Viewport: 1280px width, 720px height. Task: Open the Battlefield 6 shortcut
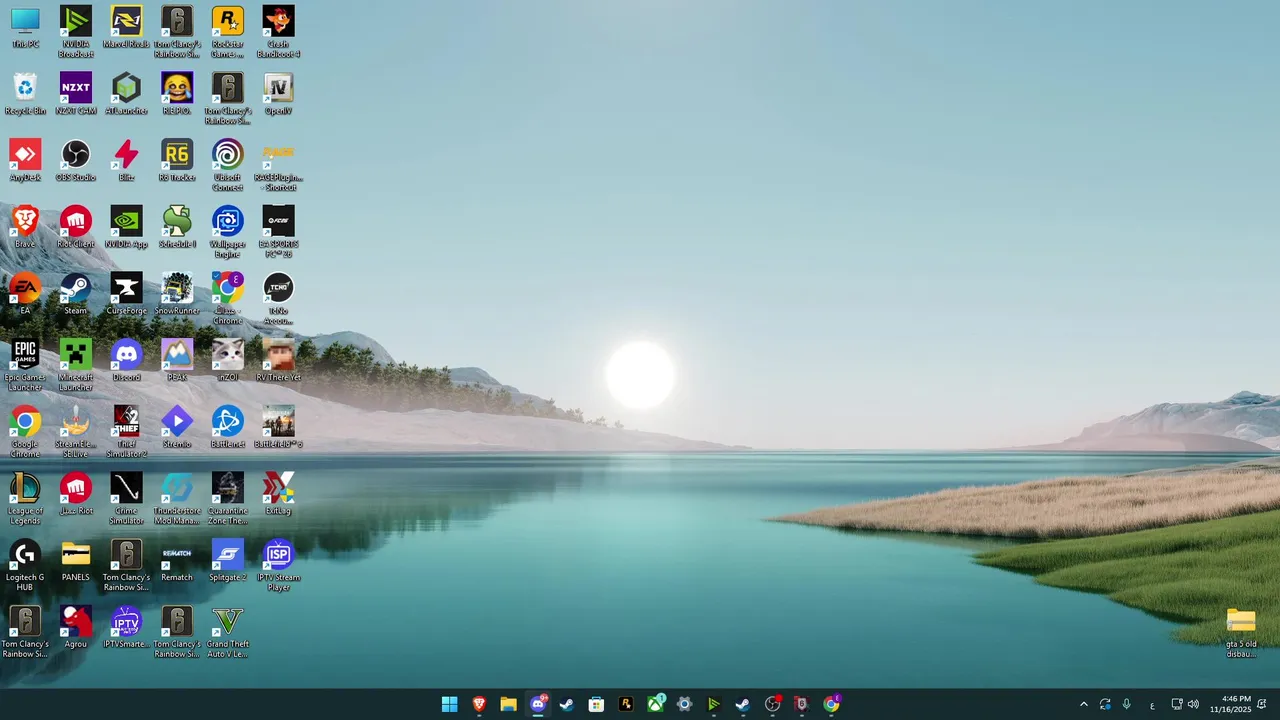coord(278,428)
